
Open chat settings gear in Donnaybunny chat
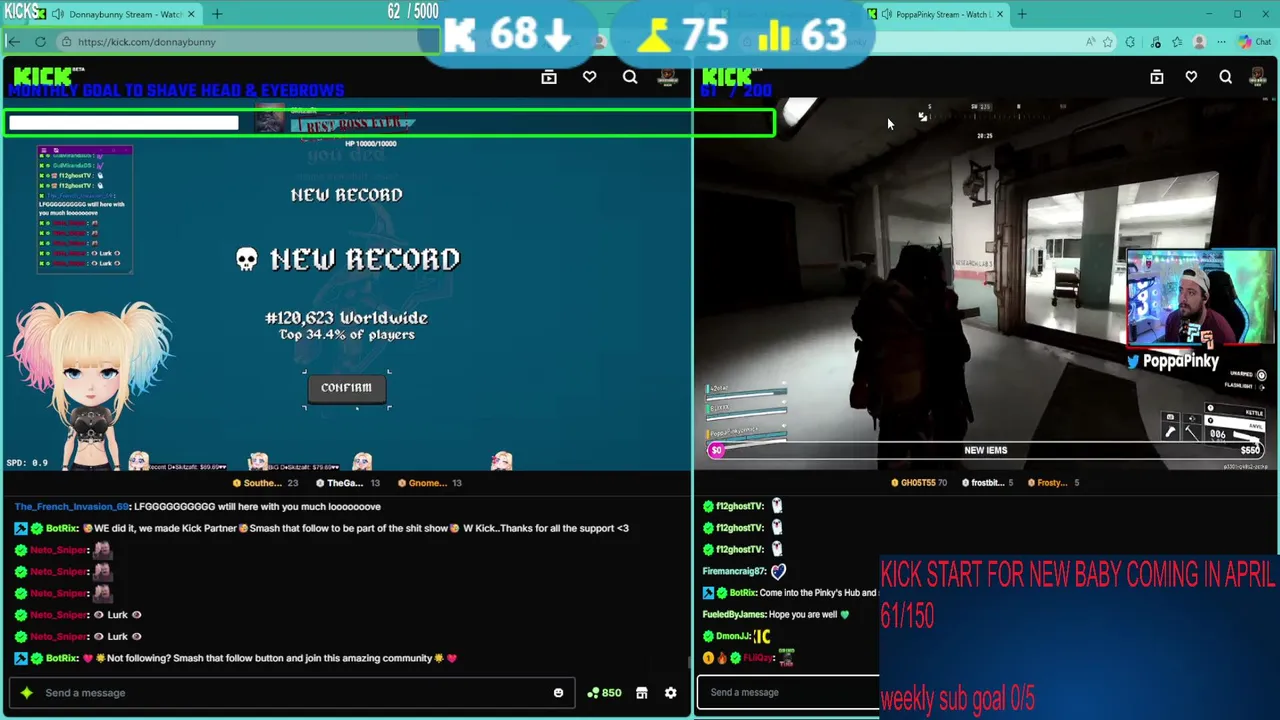point(671,693)
